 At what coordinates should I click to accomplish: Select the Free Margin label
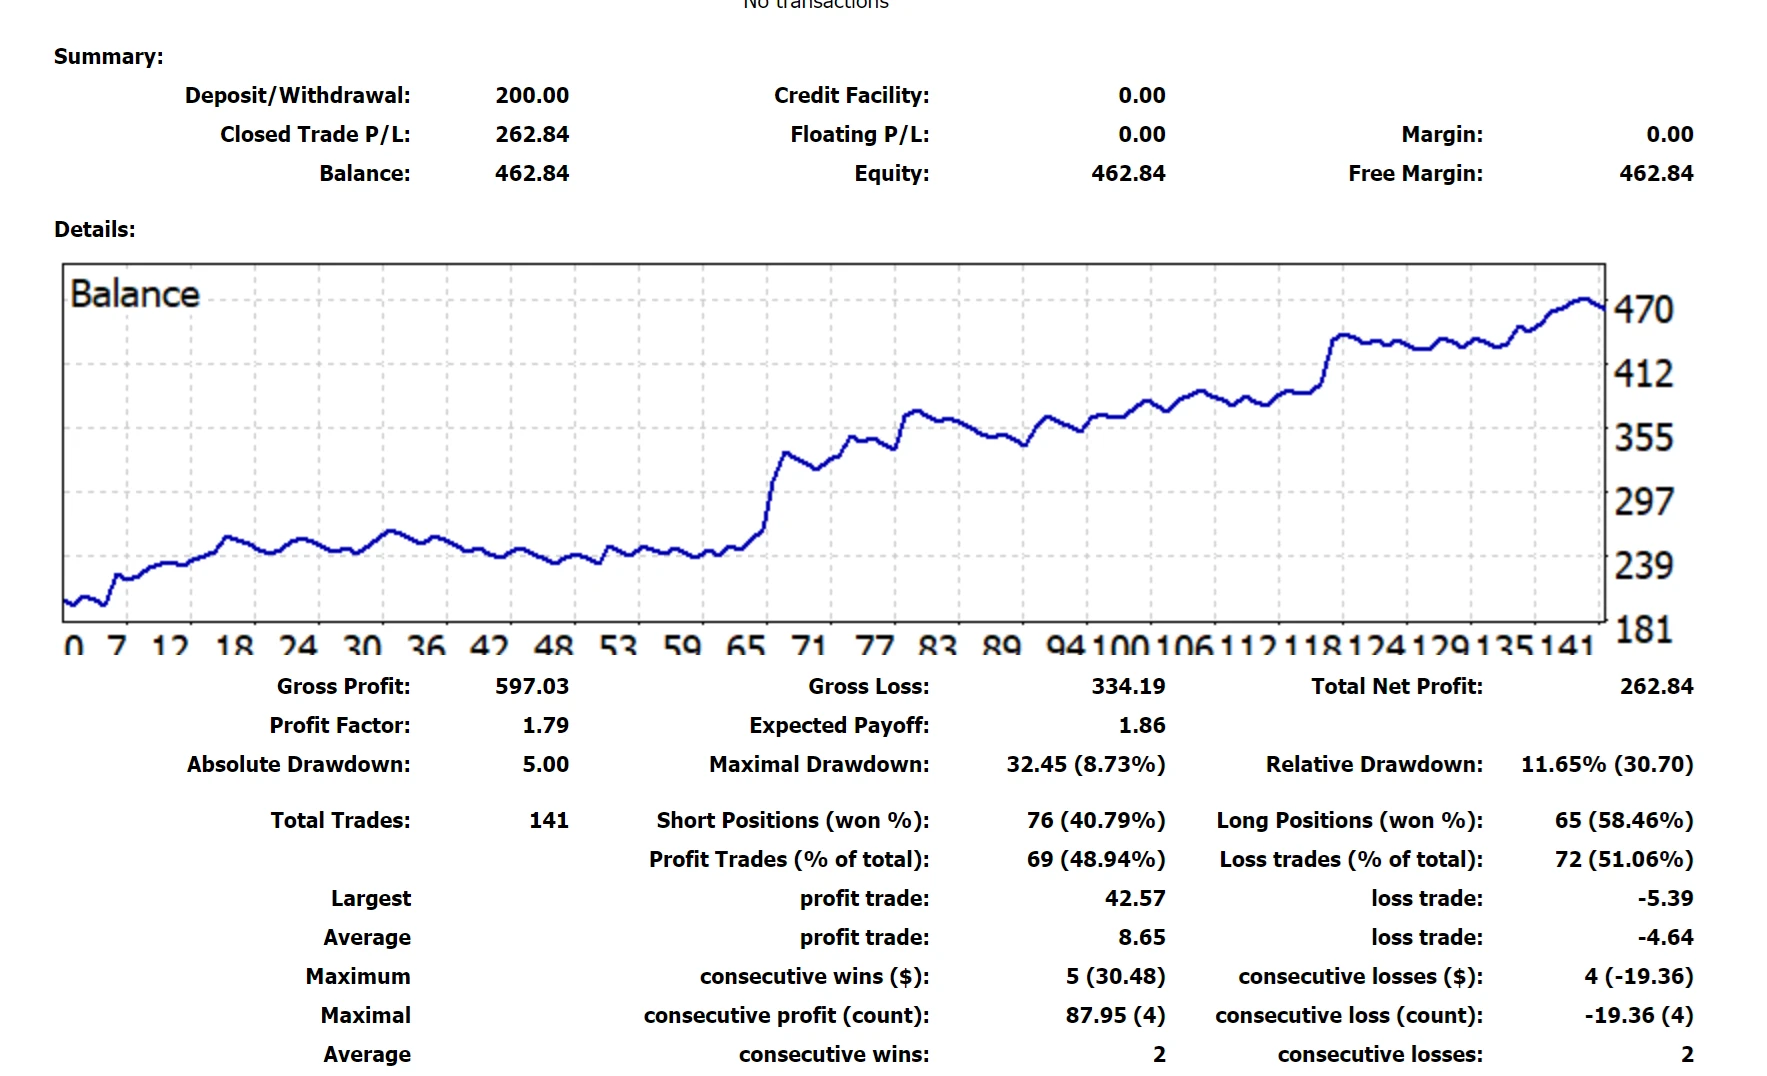tap(1415, 174)
